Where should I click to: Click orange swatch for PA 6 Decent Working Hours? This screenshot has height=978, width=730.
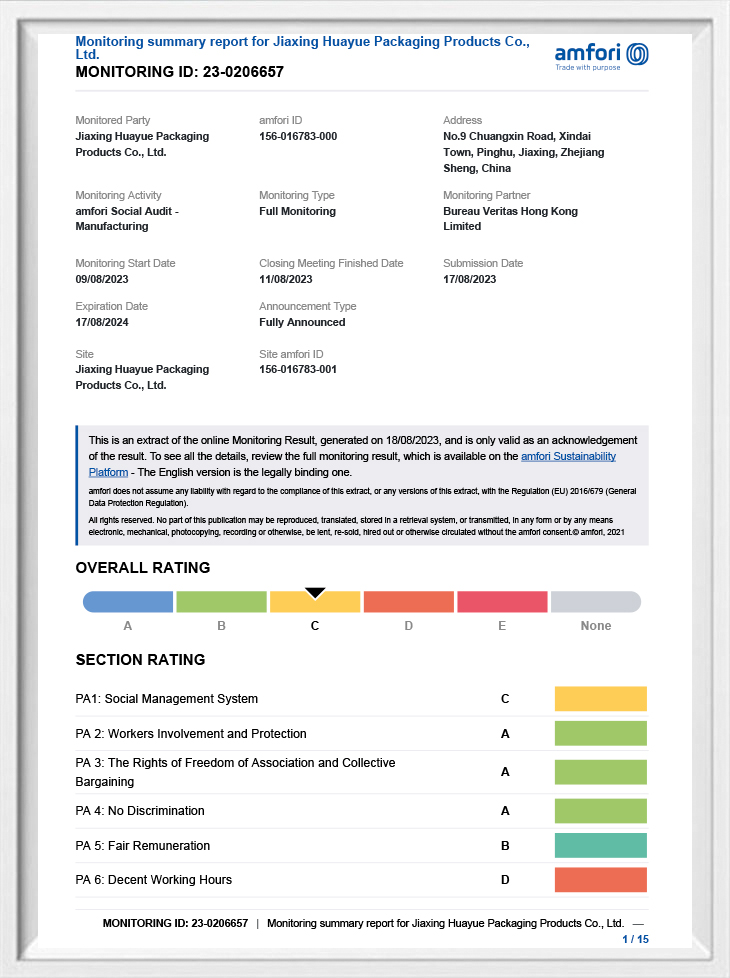point(600,880)
